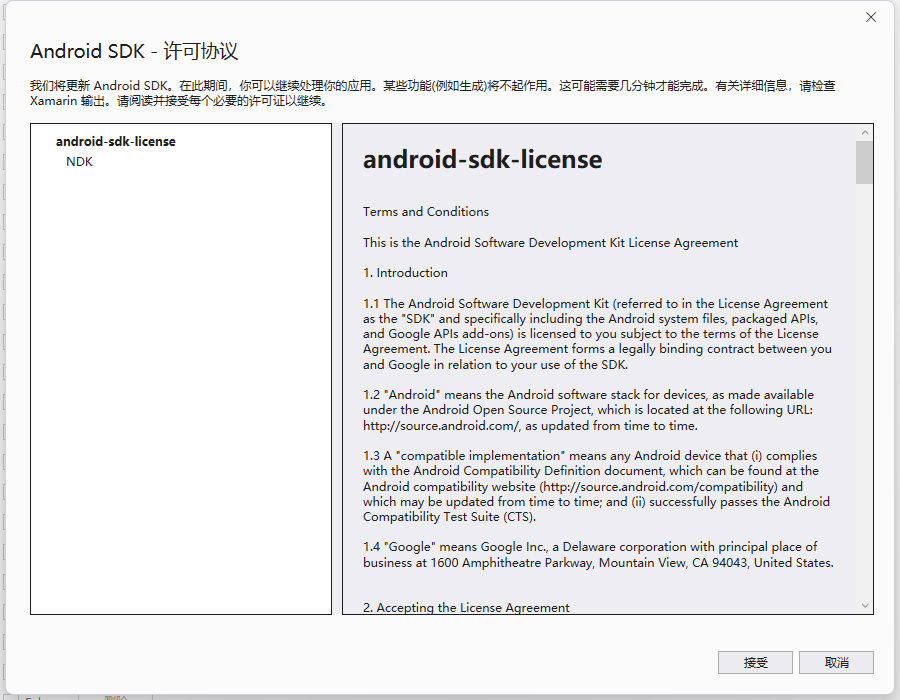
Task: Click the scrollbar thumb in the license pane
Action: (864, 163)
